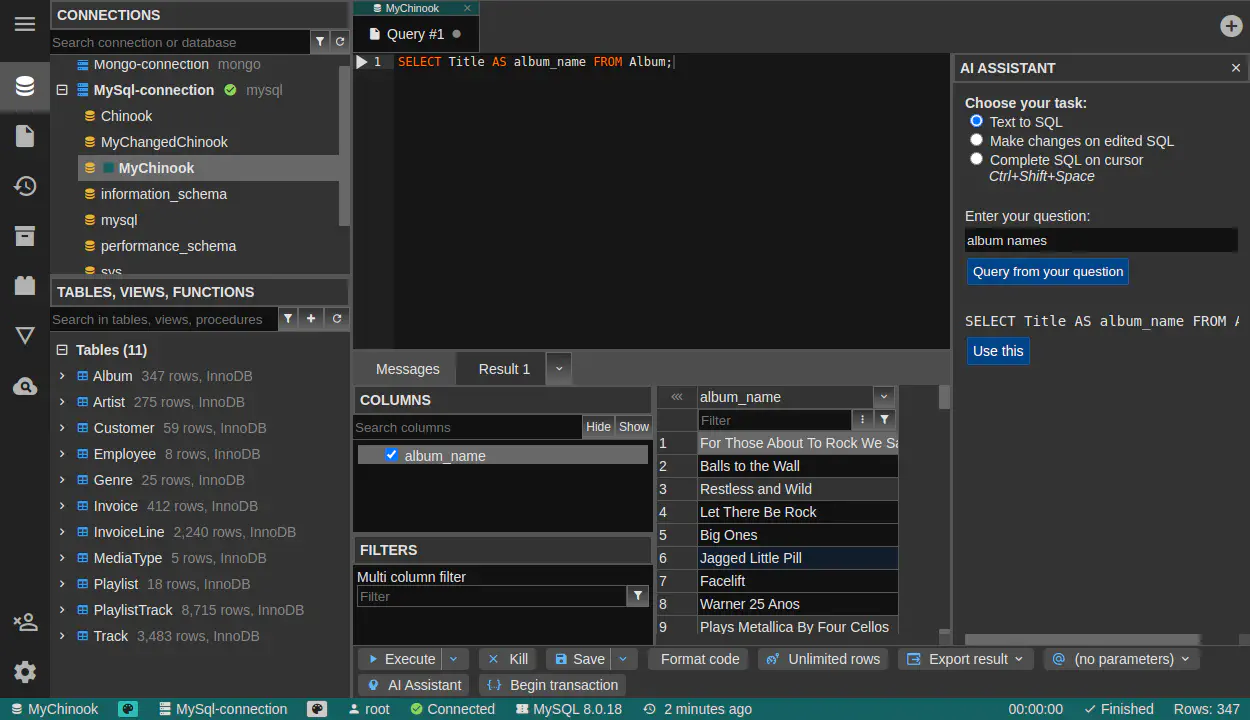
Task: Select the Query #1 tab
Action: [x=416, y=34]
